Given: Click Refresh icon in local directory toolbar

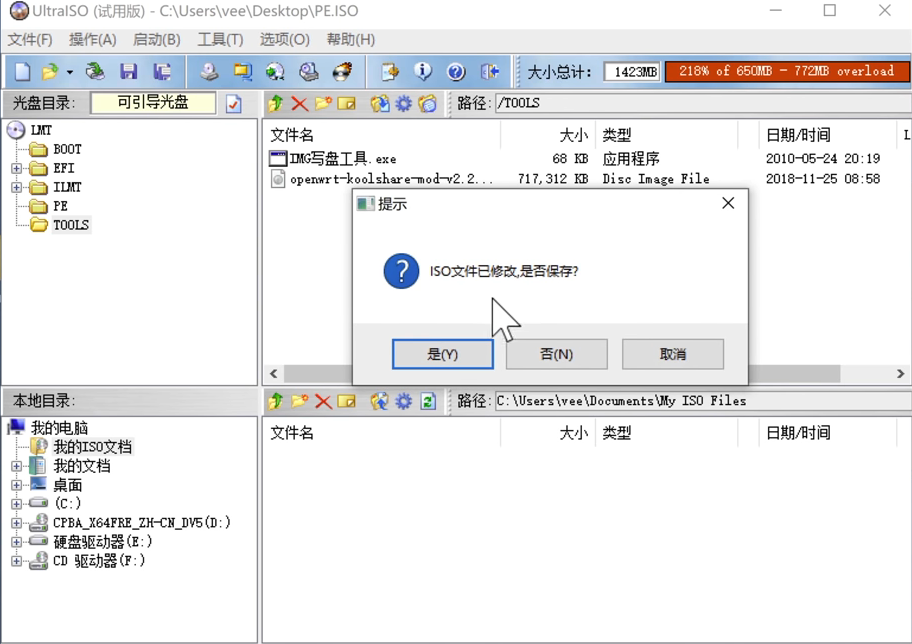Looking at the screenshot, I should coord(428,401).
